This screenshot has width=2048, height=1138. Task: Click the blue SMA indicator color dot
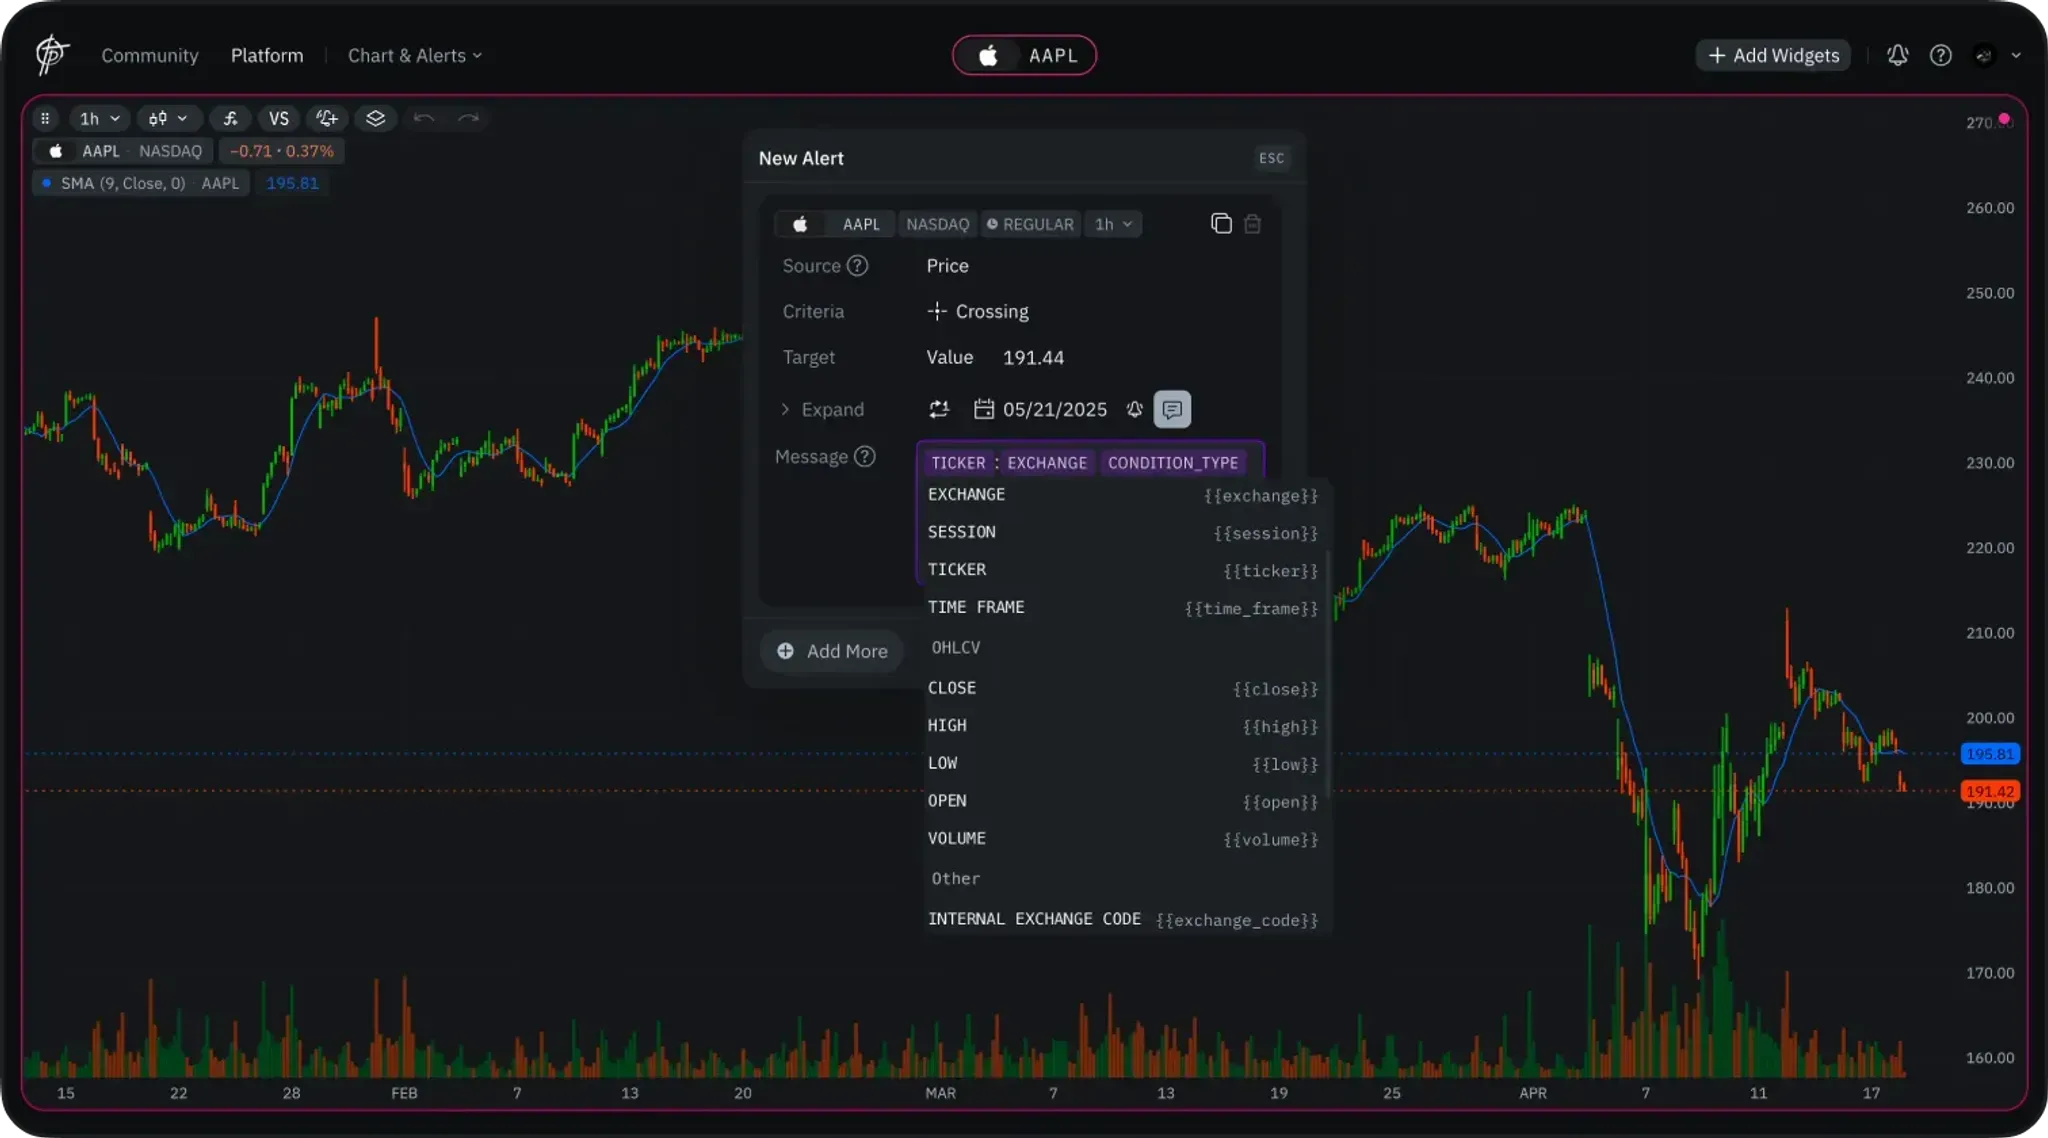[46, 183]
